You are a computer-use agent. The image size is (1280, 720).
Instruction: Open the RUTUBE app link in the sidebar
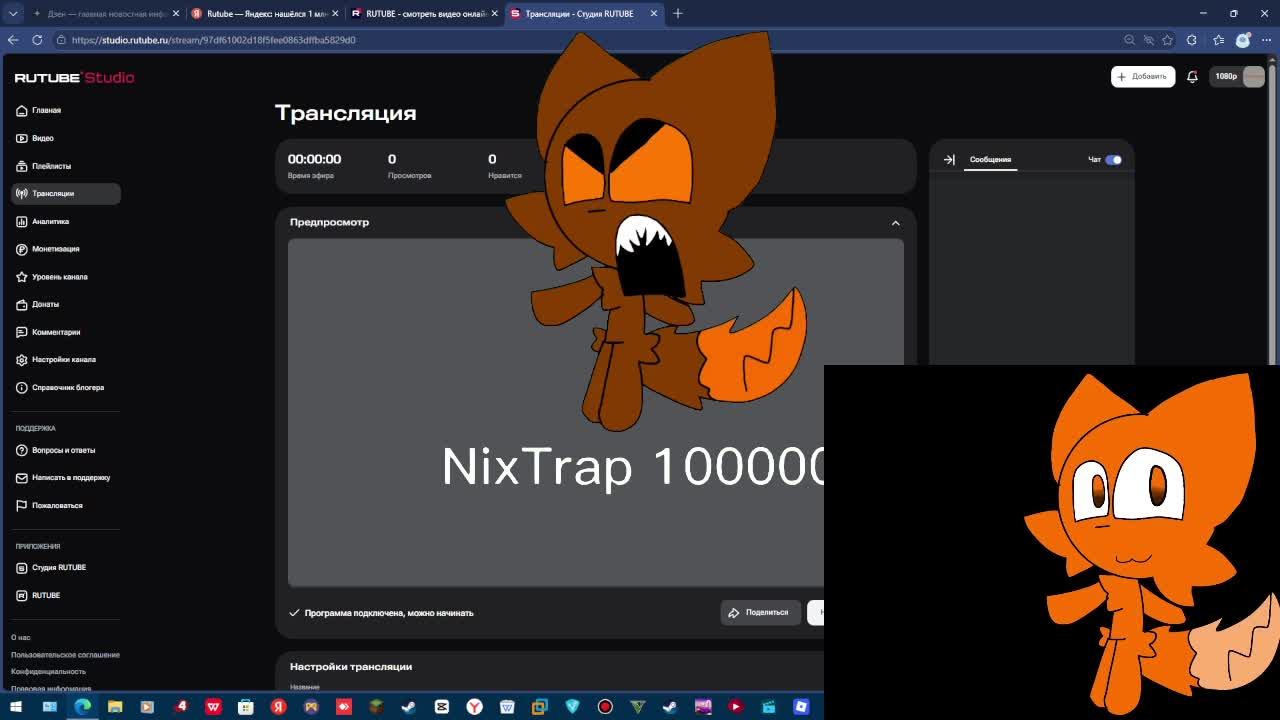click(x=65, y=596)
